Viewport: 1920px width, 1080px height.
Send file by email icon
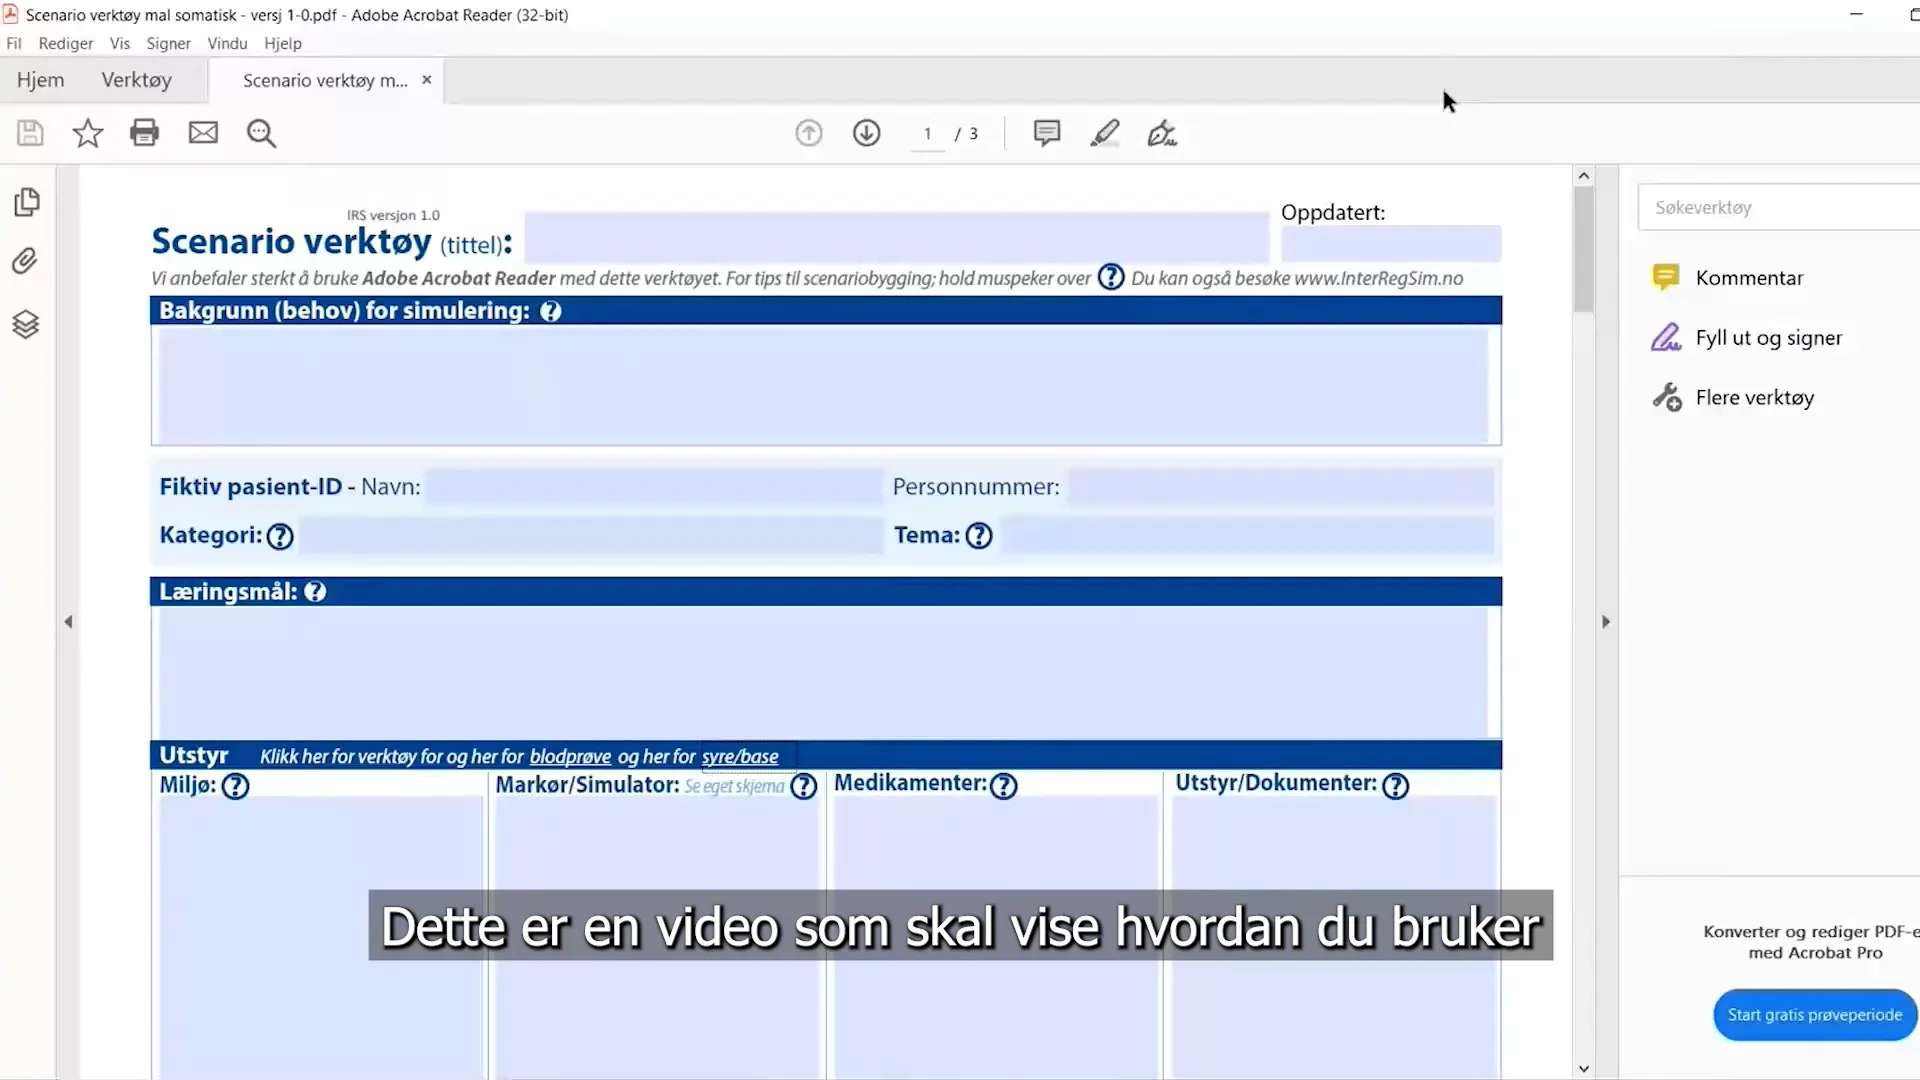click(203, 133)
